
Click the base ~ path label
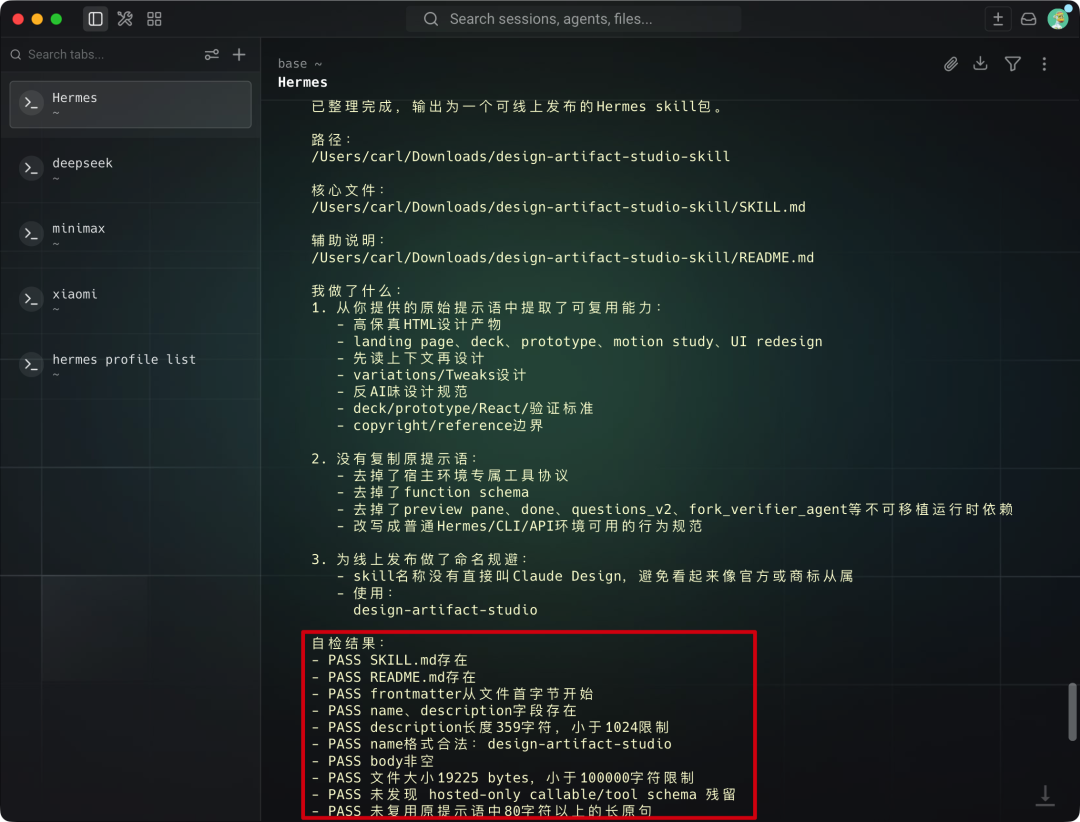point(300,63)
